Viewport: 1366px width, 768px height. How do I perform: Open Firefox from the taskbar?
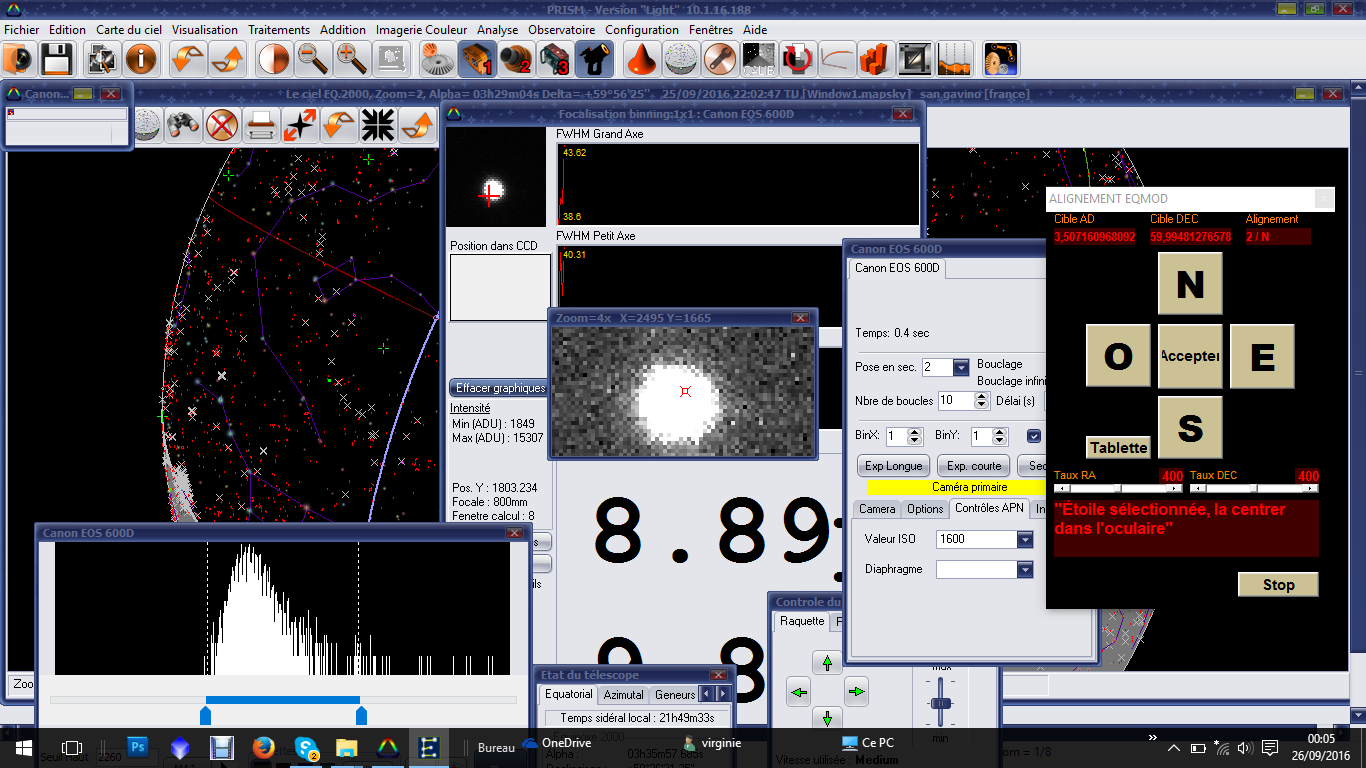point(264,747)
